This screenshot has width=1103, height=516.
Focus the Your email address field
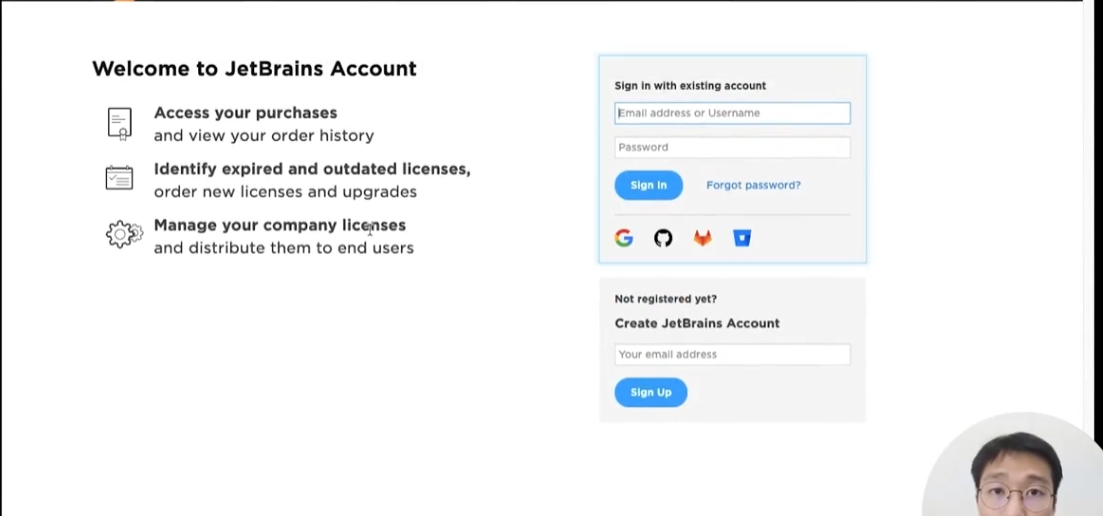click(732, 354)
